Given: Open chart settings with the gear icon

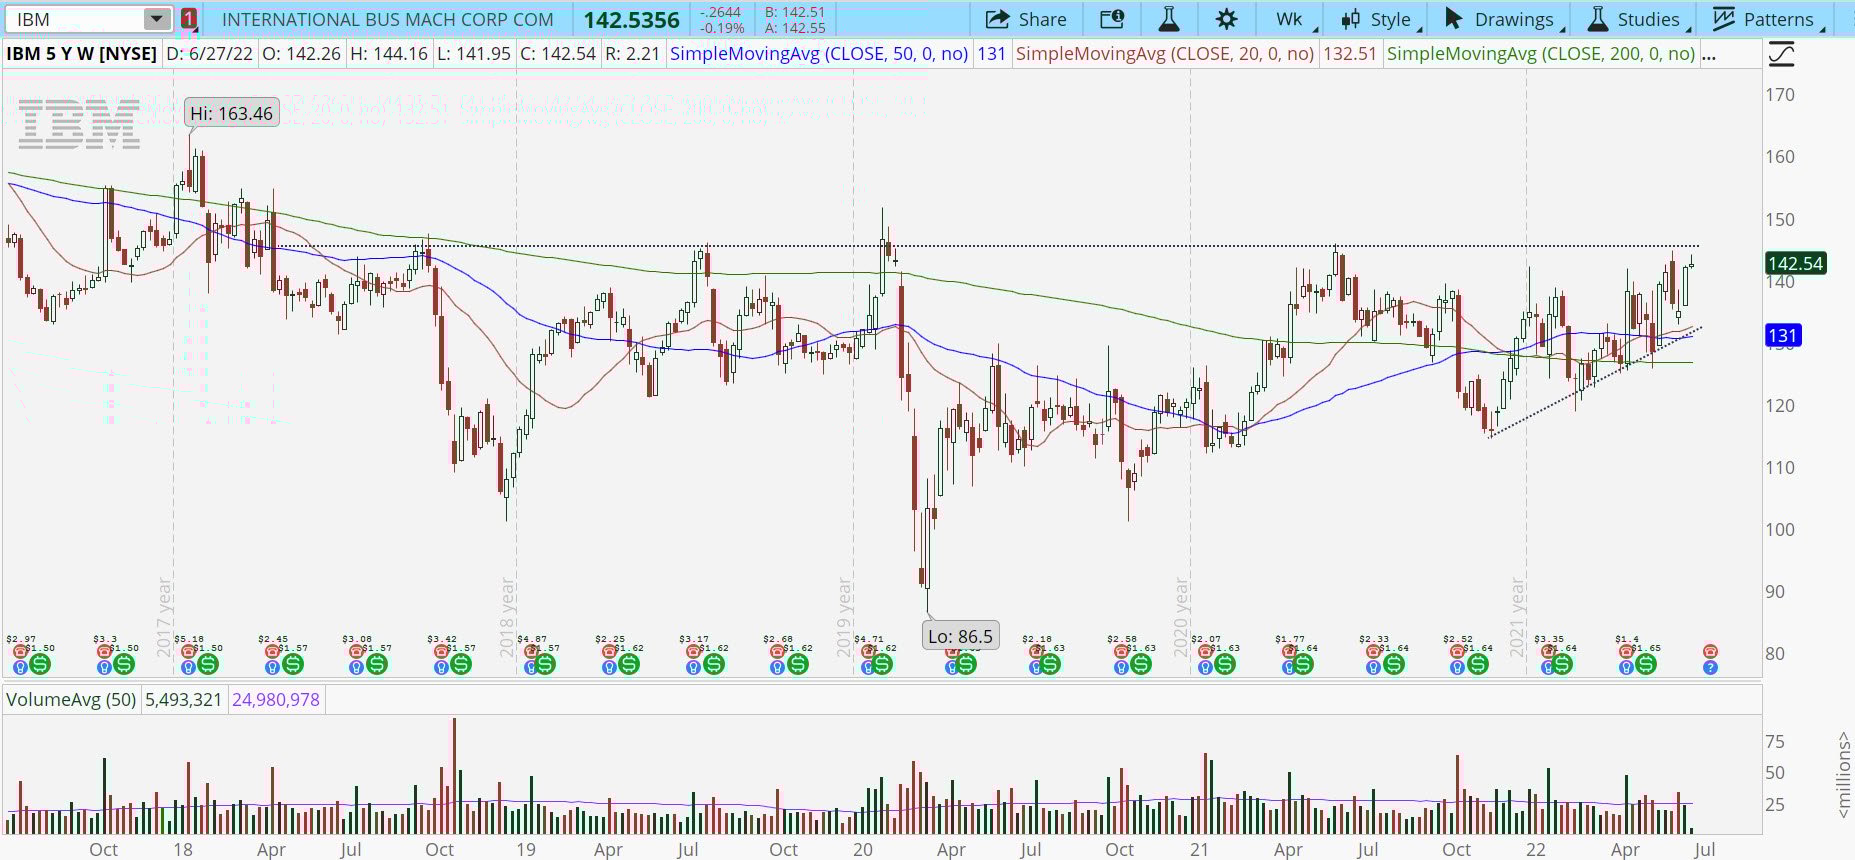Looking at the screenshot, I should [1226, 19].
